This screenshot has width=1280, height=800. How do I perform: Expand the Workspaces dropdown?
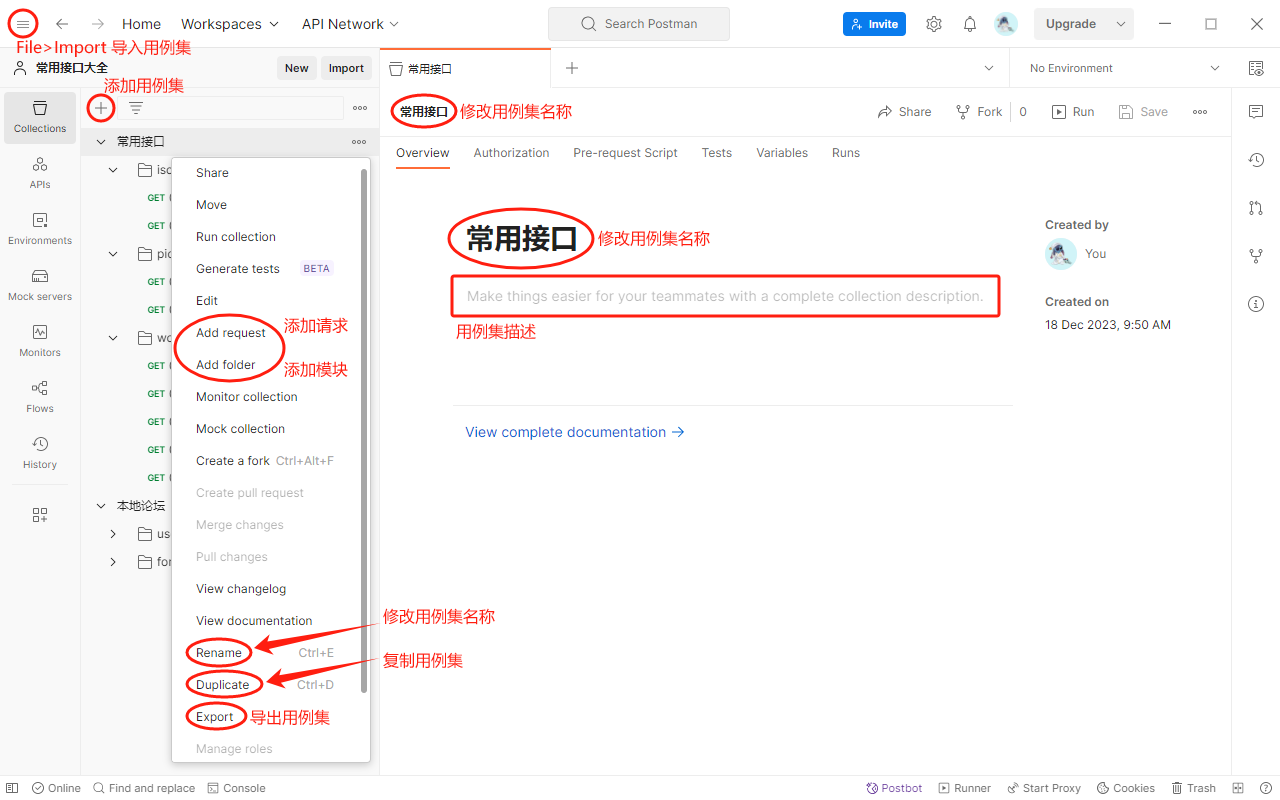231,24
